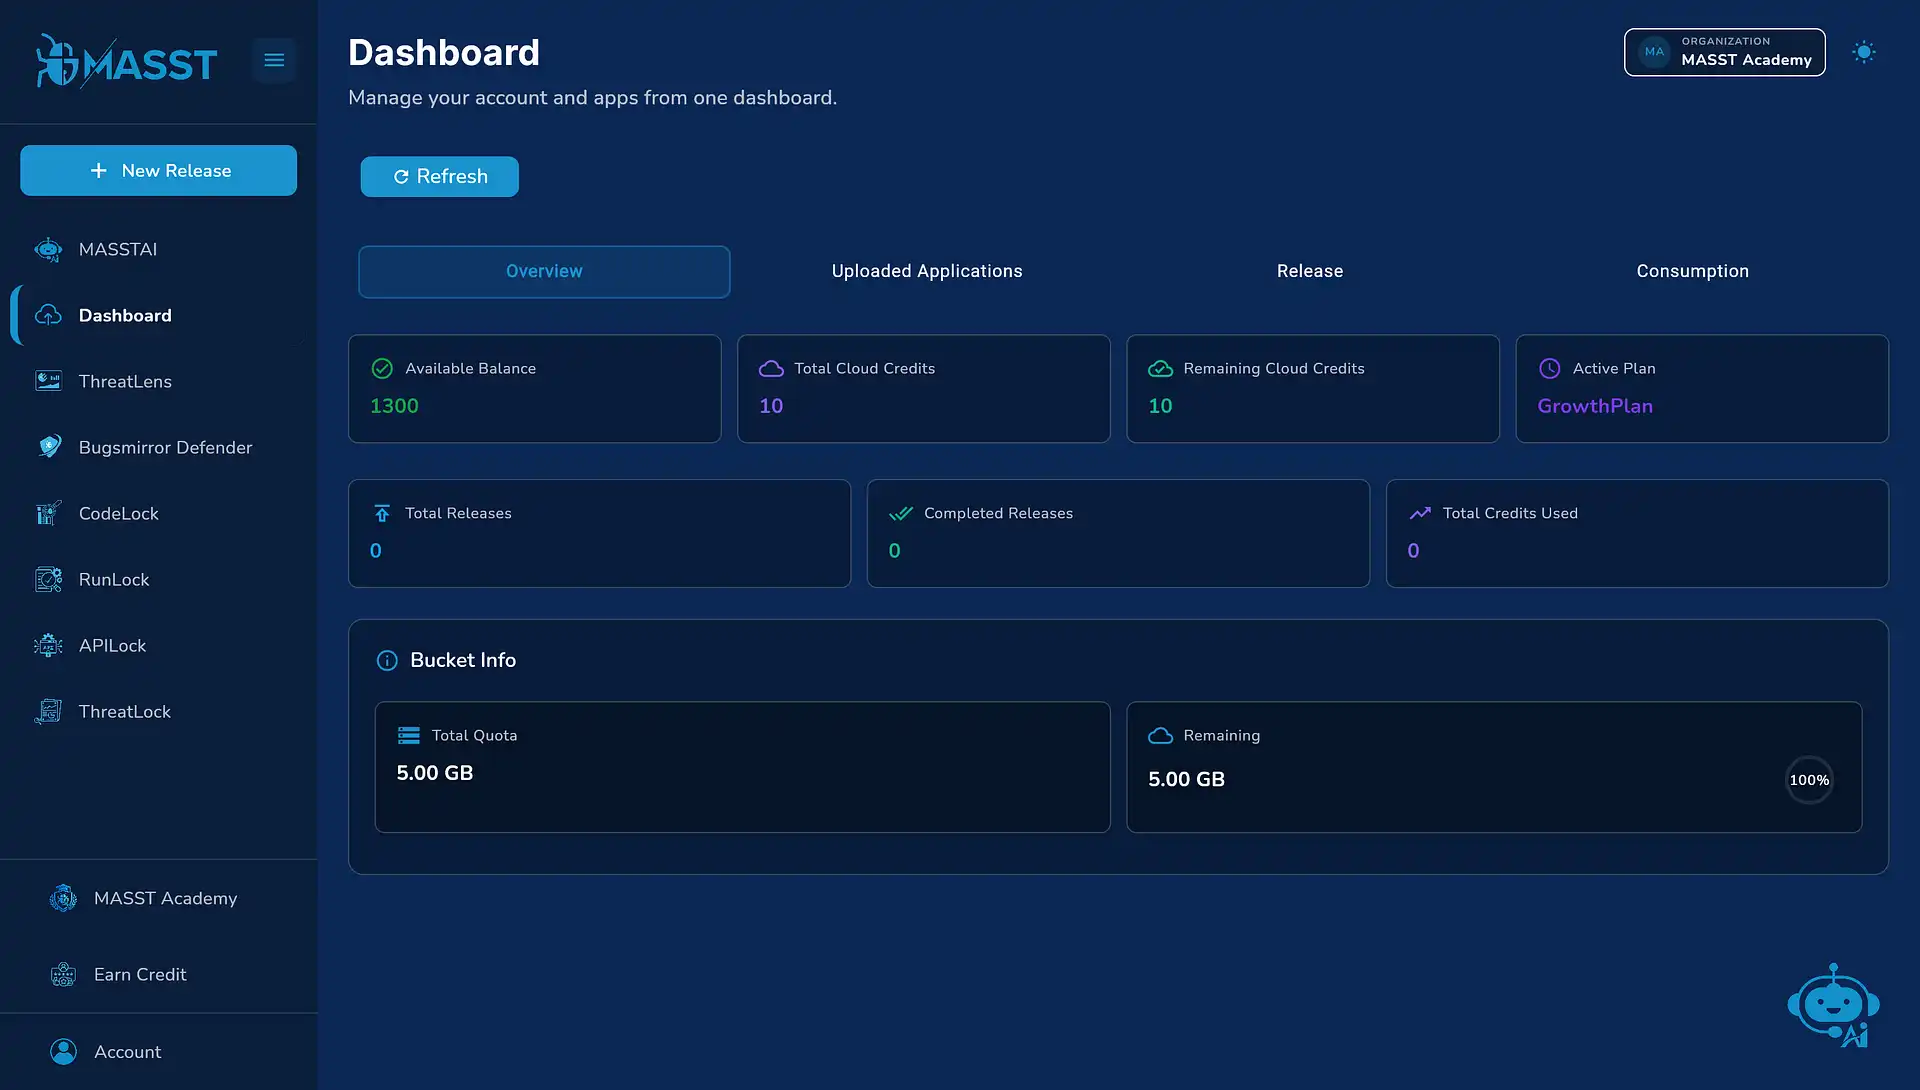Switch to the Uploaded Applications tab
The width and height of the screenshot is (1920, 1090).
(x=927, y=271)
